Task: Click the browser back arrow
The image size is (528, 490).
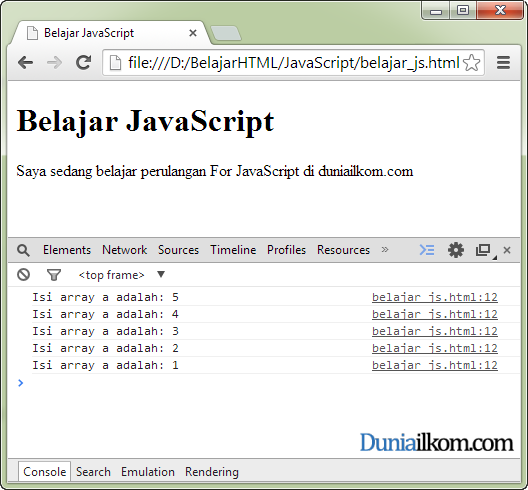Action: (26, 63)
